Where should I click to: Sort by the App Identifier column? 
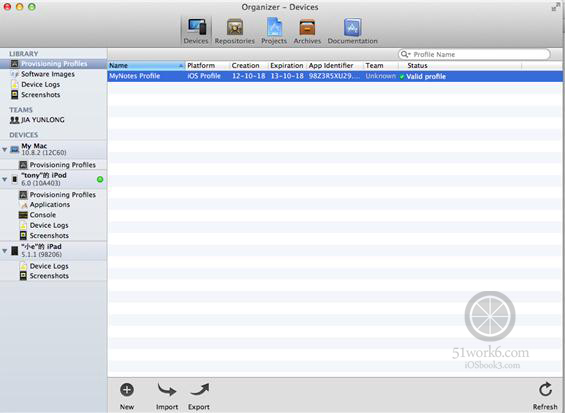[x=335, y=66]
